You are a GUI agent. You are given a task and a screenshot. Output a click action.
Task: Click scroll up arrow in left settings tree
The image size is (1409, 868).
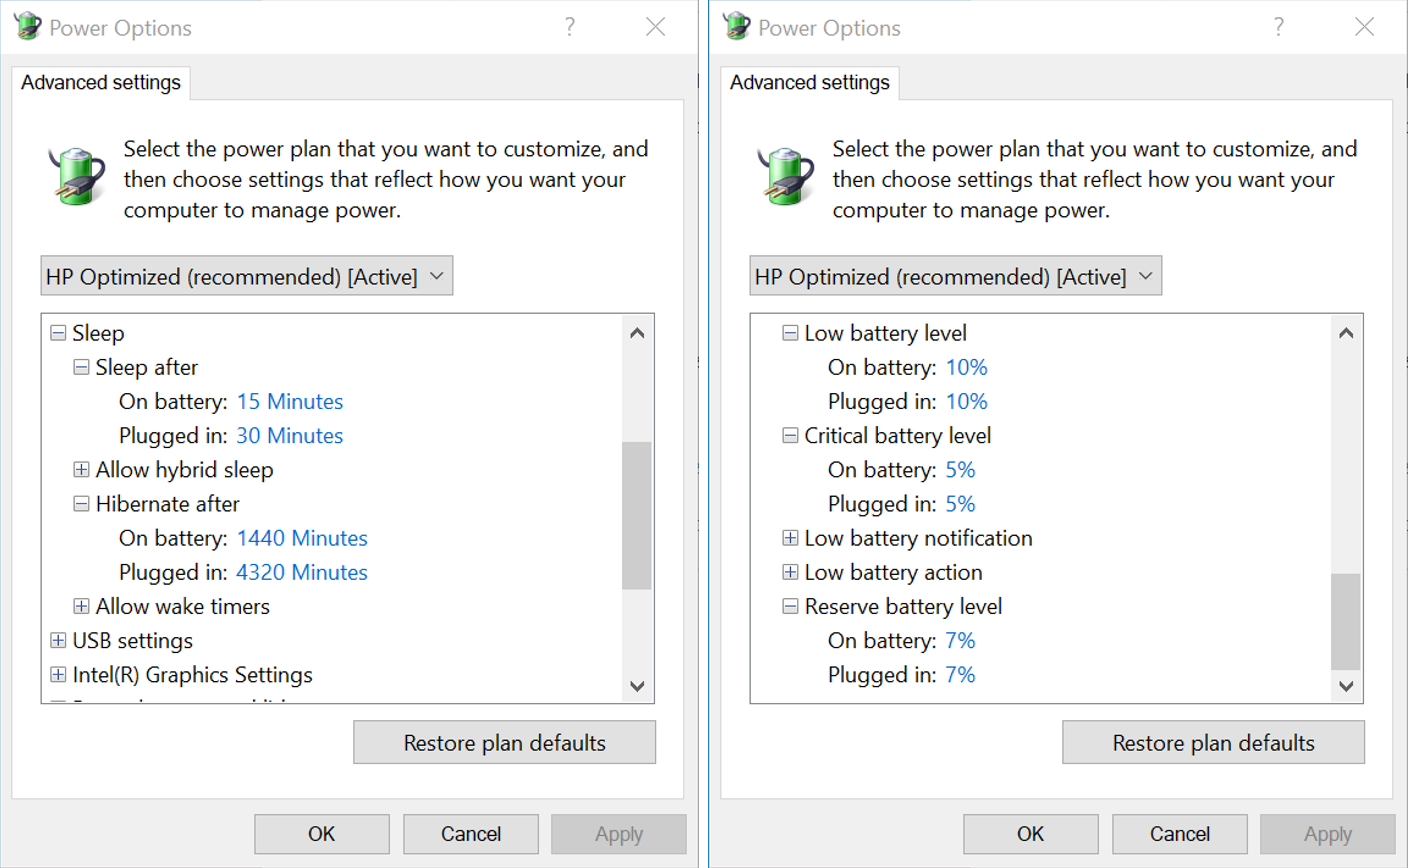click(x=637, y=333)
